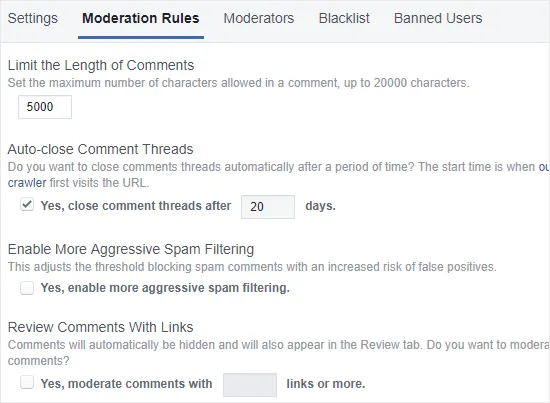Click the empty links count field
Screen dimensions: 550x403
[250, 385]
